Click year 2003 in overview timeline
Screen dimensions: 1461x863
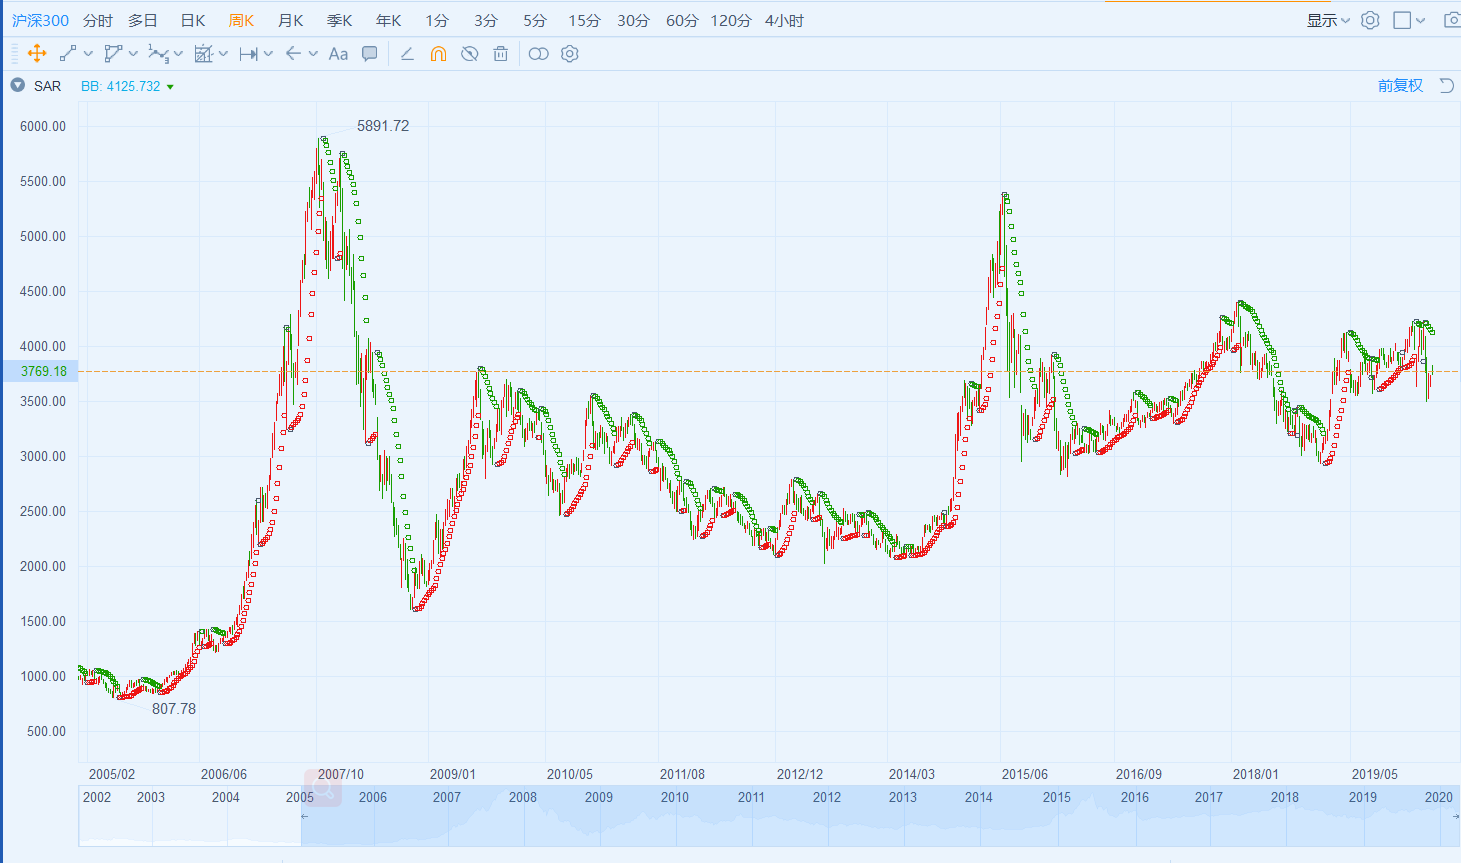point(151,797)
